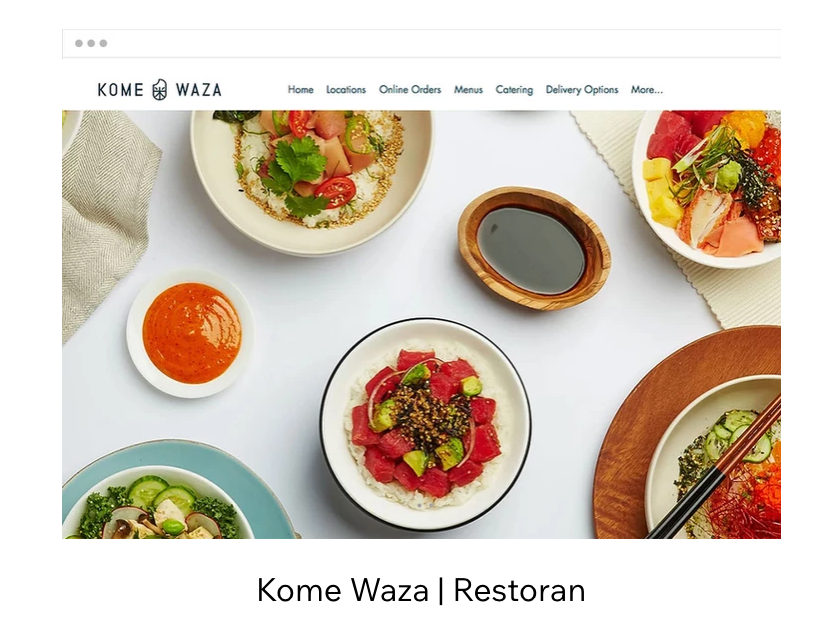This screenshot has width=816, height=630.
Task: Open the Home navigation link
Action: [x=300, y=89]
